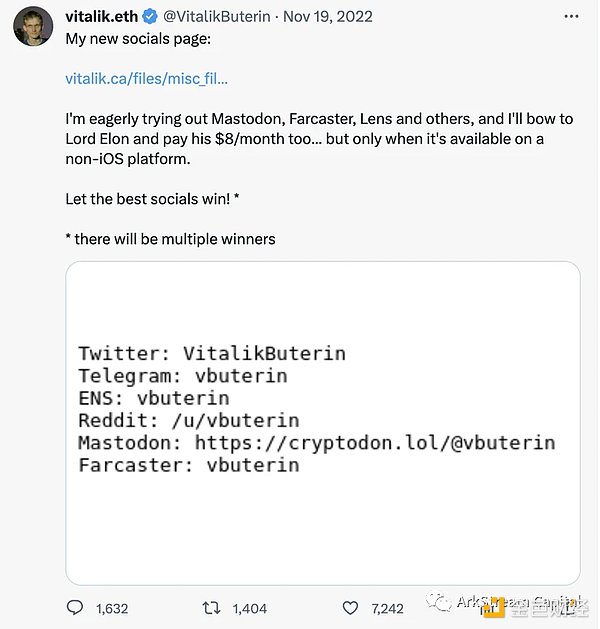Click the "Let the best socials win!" text
Image resolution: width=600 pixels, height=629 pixels.
point(152,199)
